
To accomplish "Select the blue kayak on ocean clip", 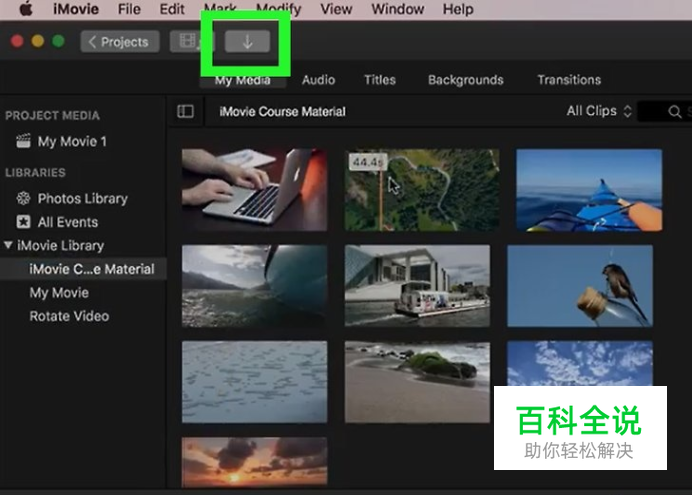I will tap(589, 190).
